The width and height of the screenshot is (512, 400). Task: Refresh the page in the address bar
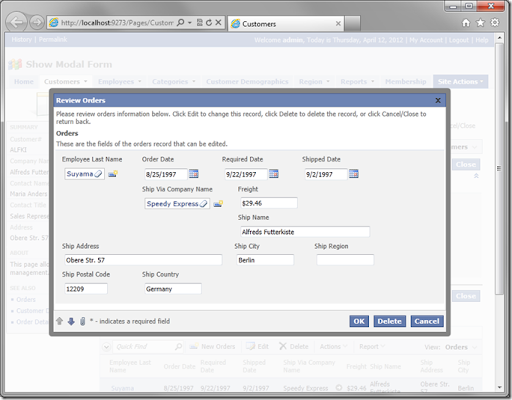point(209,23)
